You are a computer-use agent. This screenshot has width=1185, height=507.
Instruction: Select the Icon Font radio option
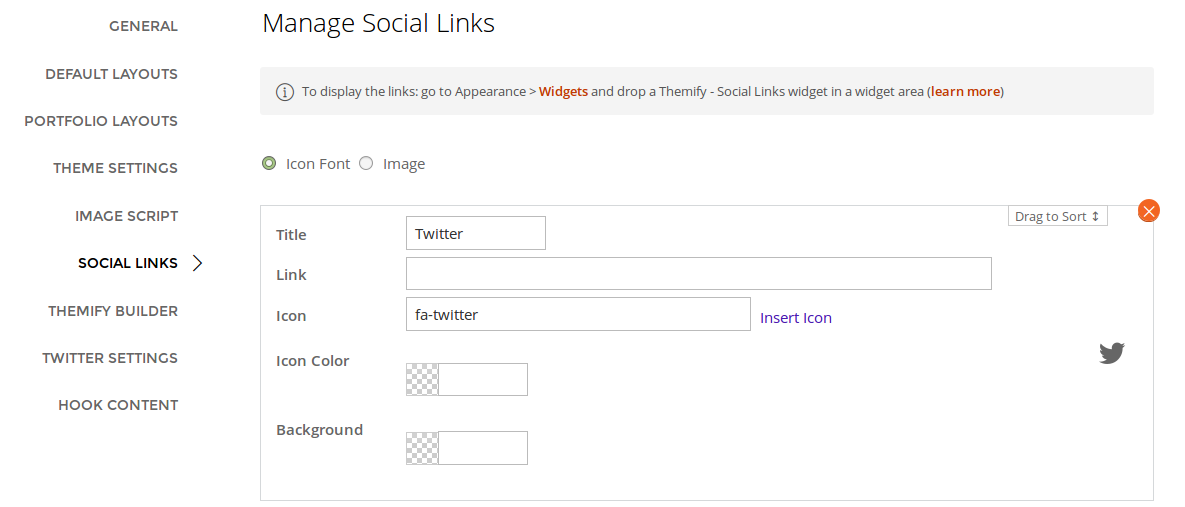click(x=269, y=163)
